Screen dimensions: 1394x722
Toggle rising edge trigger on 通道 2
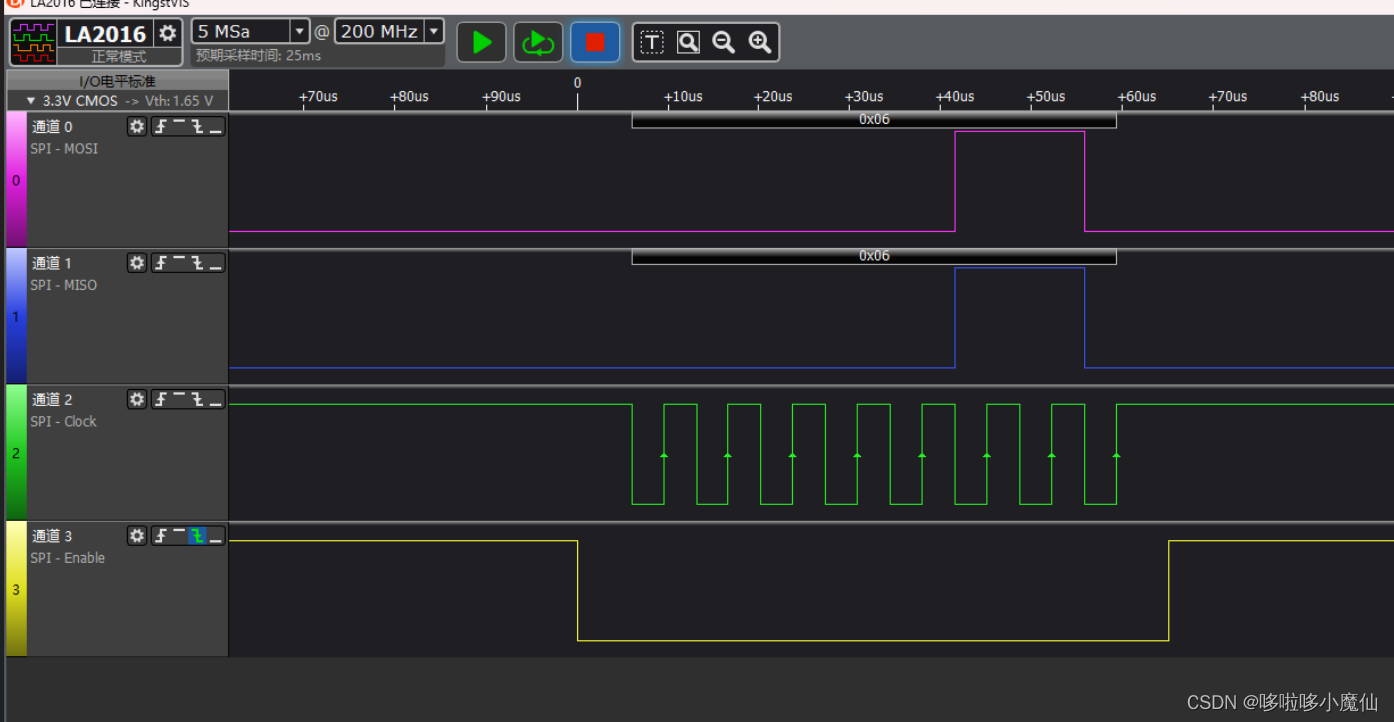(x=160, y=400)
